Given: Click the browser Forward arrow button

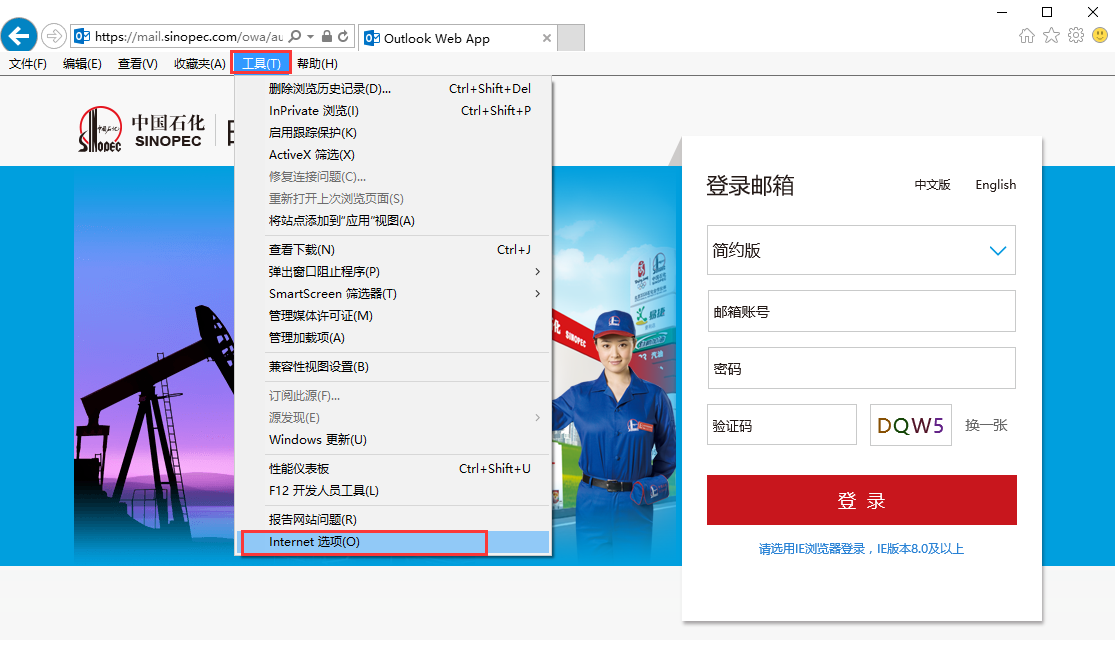Looking at the screenshot, I should [x=53, y=36].
